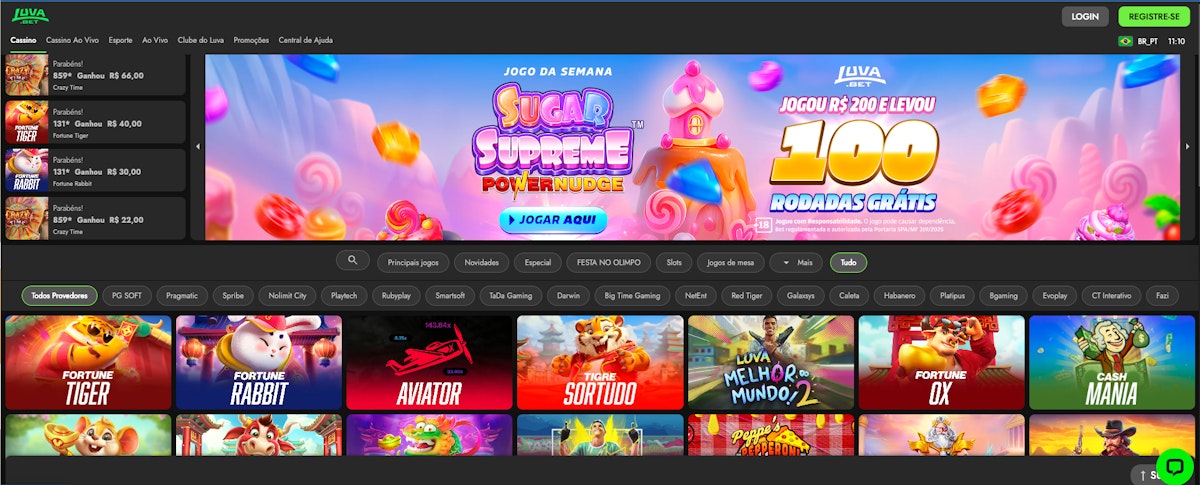1200x485 pixels.
Task: Filter by Novidades category
Action: coord(482,263)
